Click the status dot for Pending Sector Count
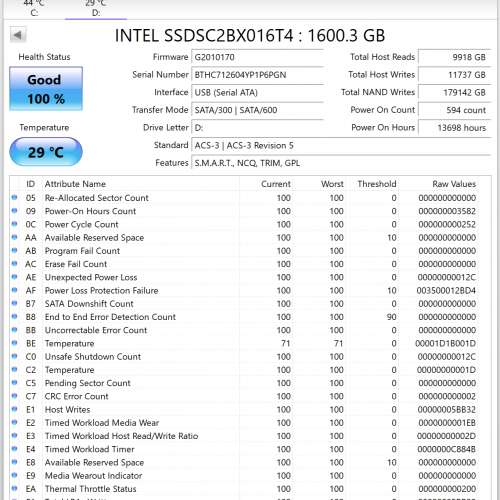Screen dimensions: 500x500 pyautogui.click(x=14, y=382)
